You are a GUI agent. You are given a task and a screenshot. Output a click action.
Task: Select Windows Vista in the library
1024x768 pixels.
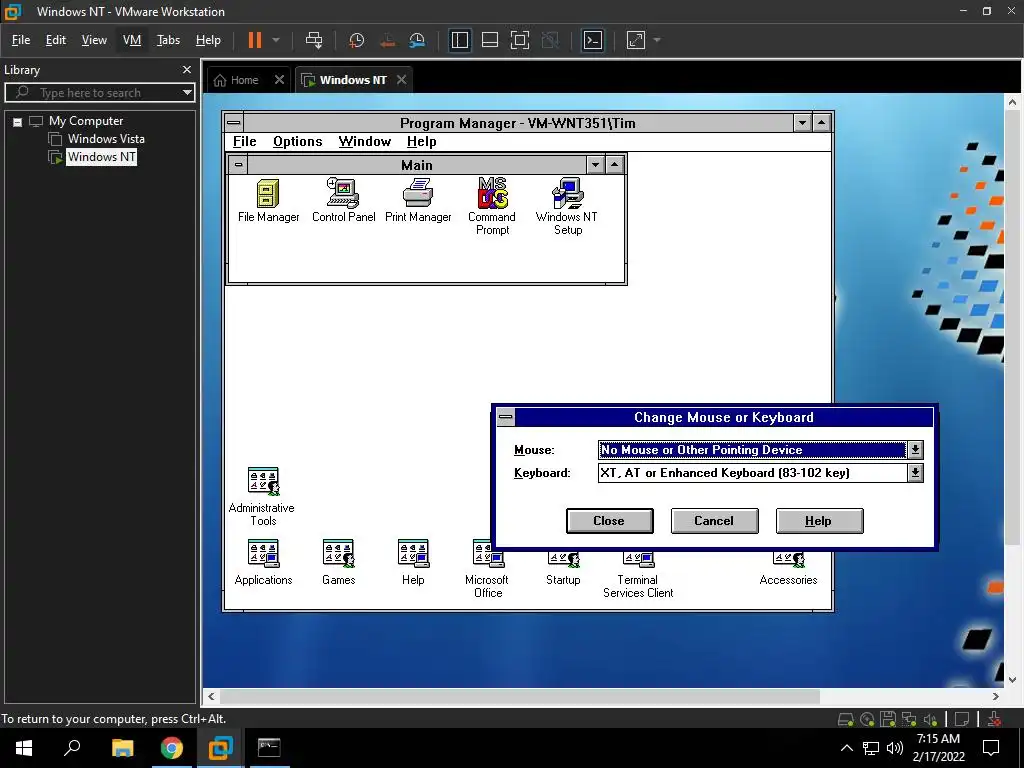[106, 138]
